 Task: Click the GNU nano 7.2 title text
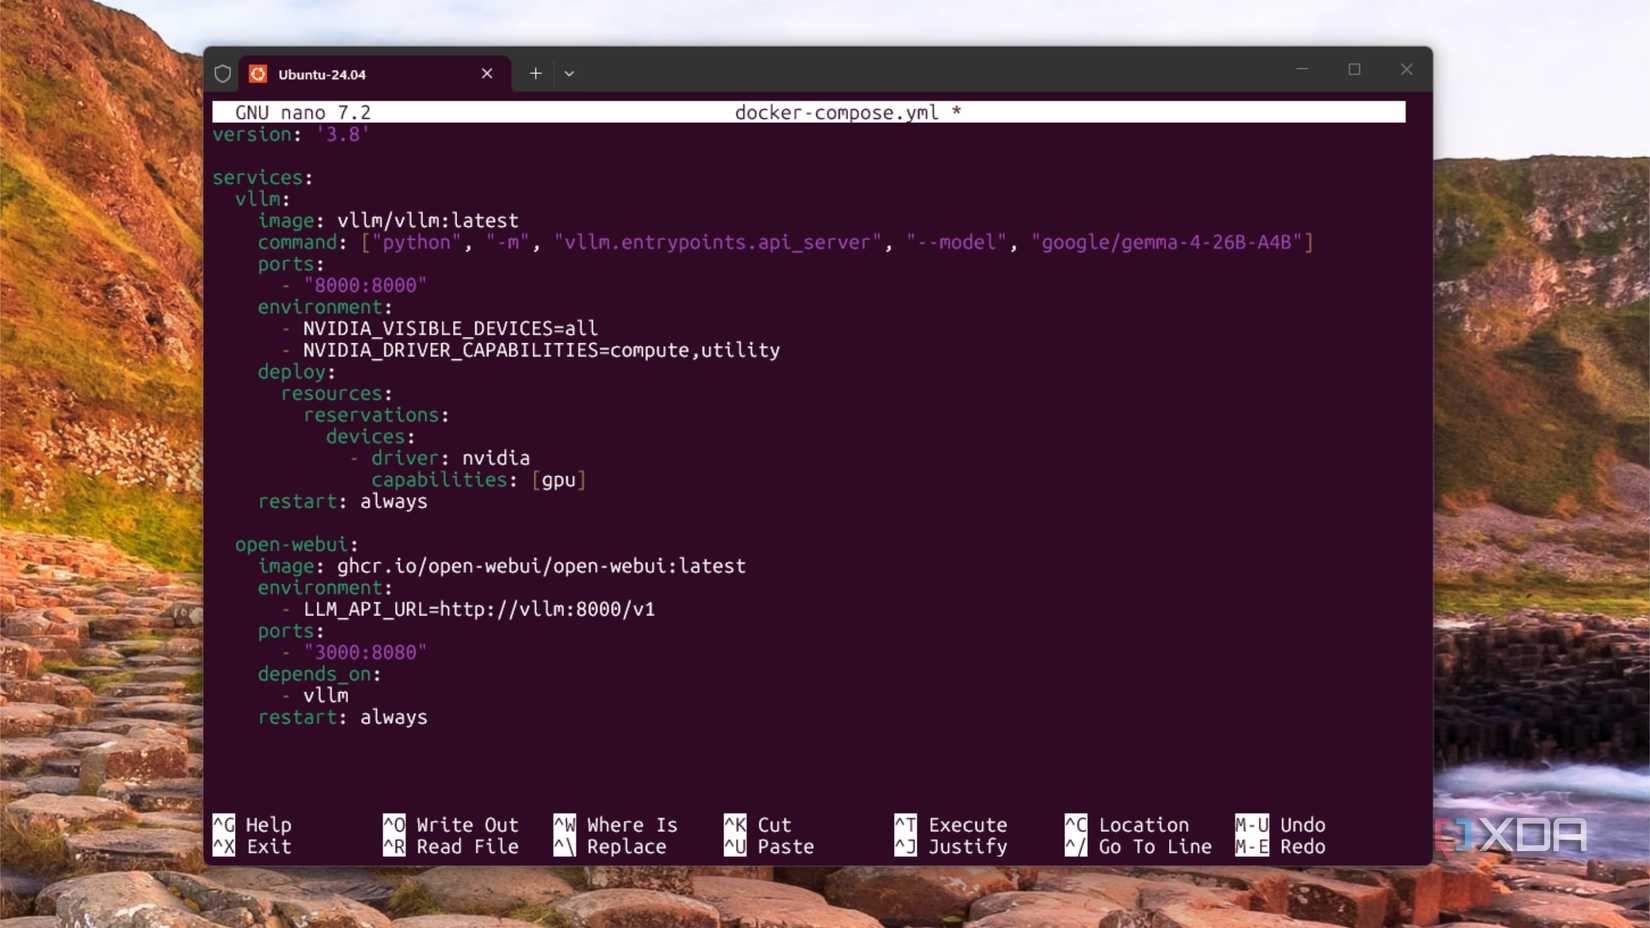303,112
